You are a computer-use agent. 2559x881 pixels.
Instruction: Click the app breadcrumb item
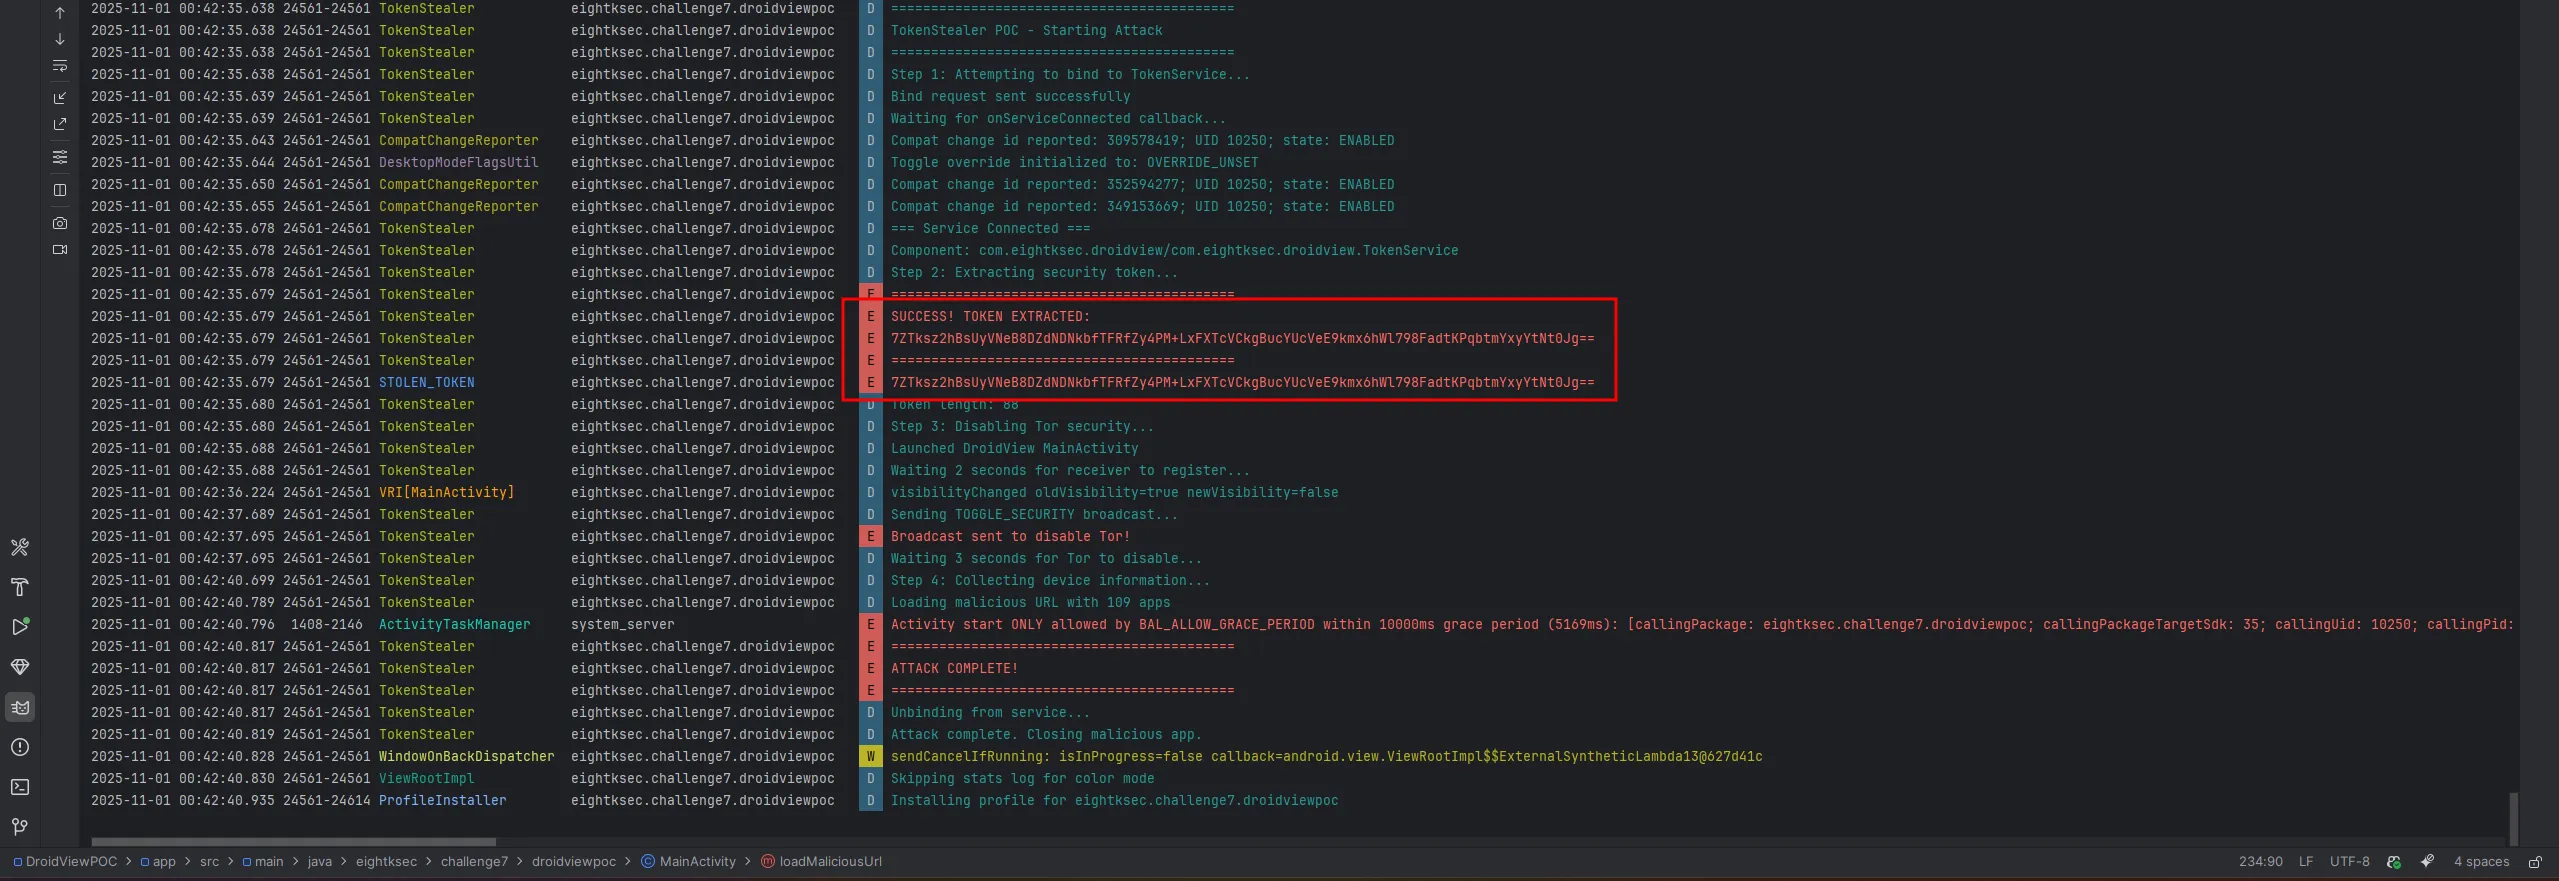(x=158, y=862)
